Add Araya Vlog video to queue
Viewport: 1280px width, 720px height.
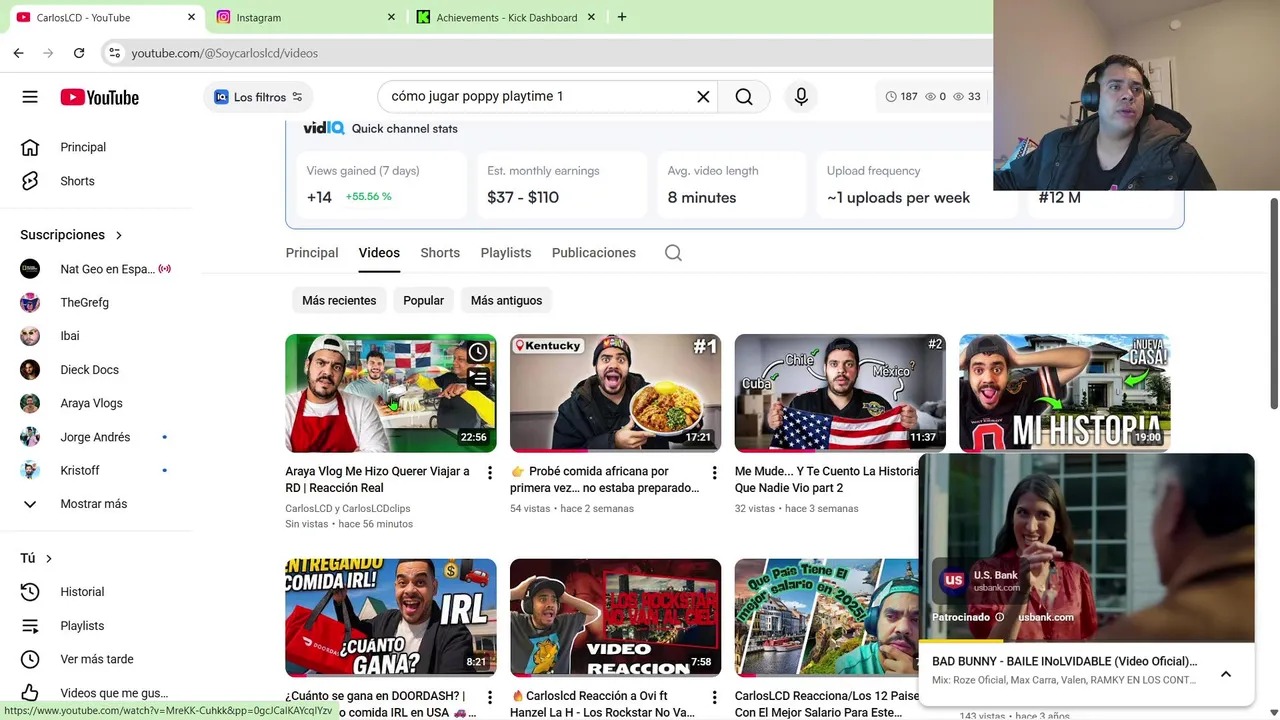[x=478, y=379]
